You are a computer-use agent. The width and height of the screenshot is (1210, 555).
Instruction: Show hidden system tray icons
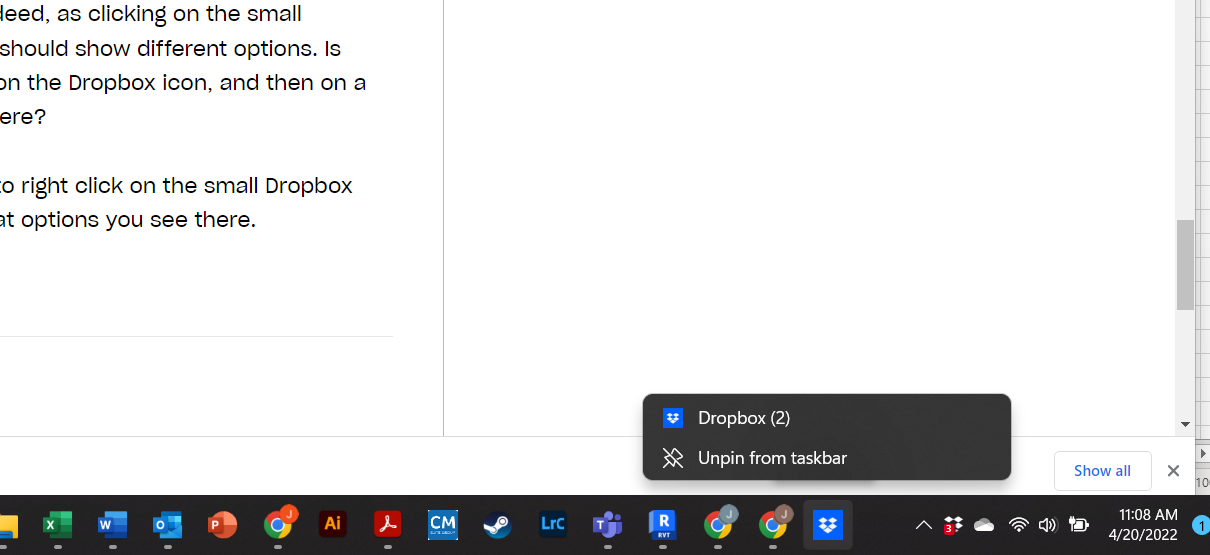[x=924, y=525]
